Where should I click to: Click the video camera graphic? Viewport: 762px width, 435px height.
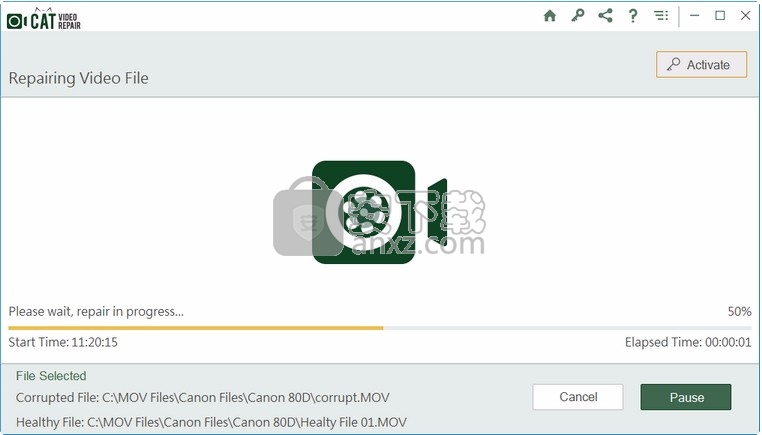(x=379, y=212)
